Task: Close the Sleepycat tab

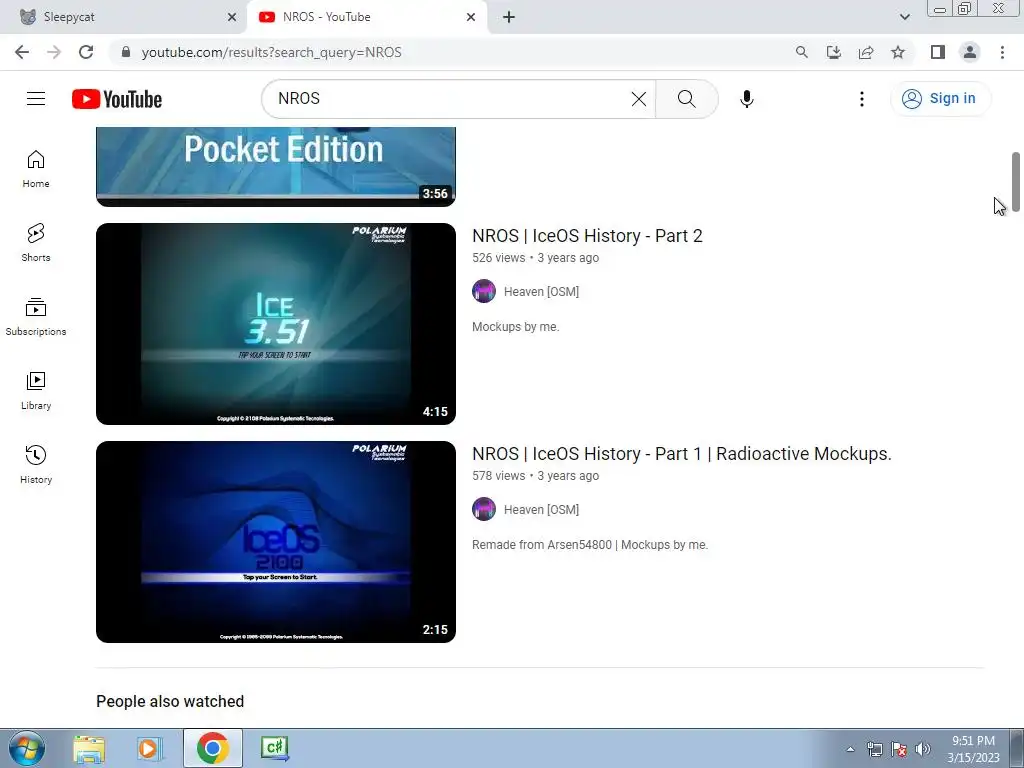Action: (x=232, y=17)
